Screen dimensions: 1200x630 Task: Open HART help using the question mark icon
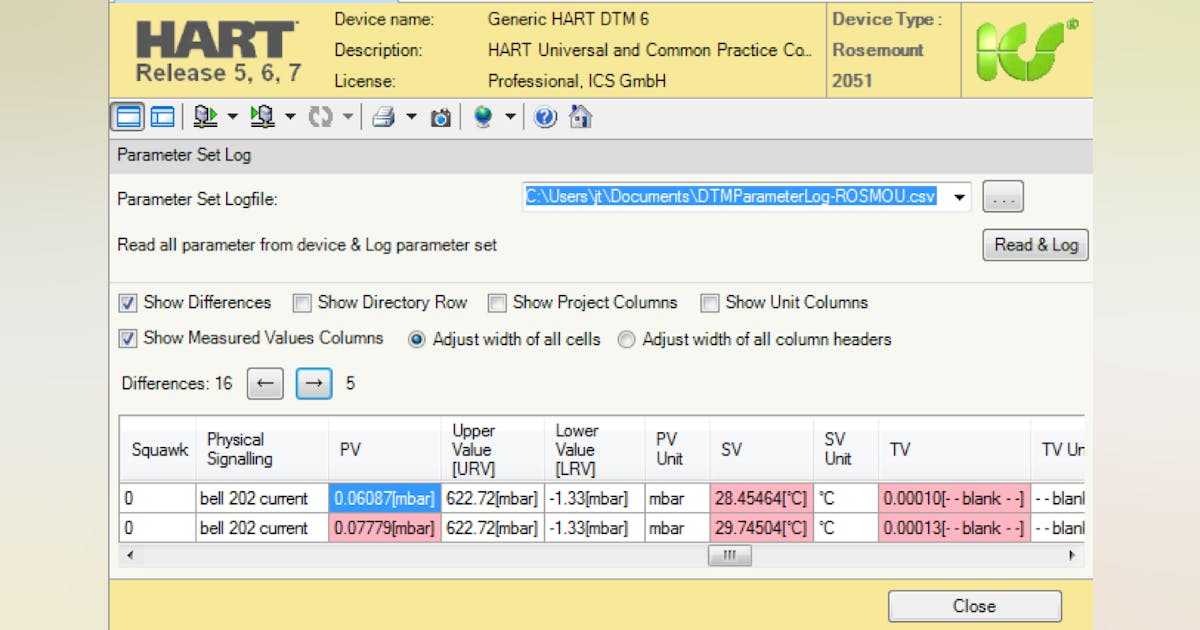pyautogui.click(x=546, y=117)
